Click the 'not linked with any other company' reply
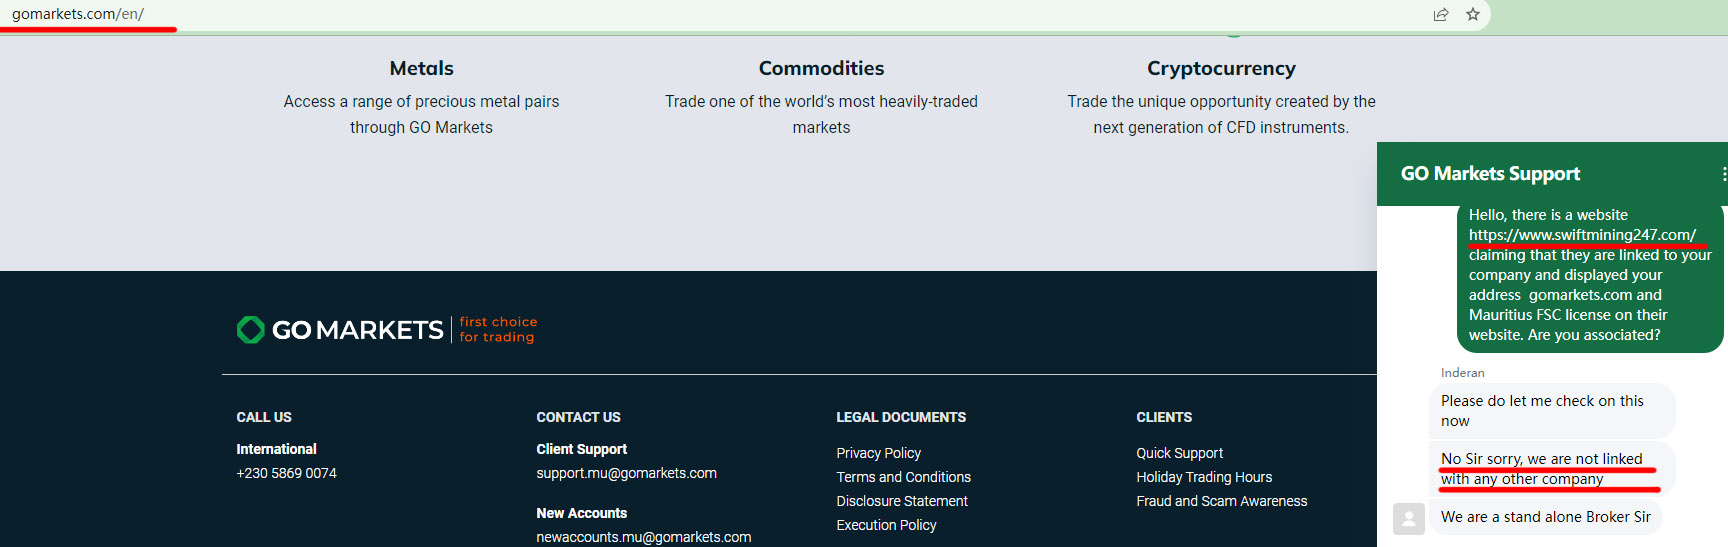The width and height of the screenshot is (1728, 547). click(x=1551, y=468)
